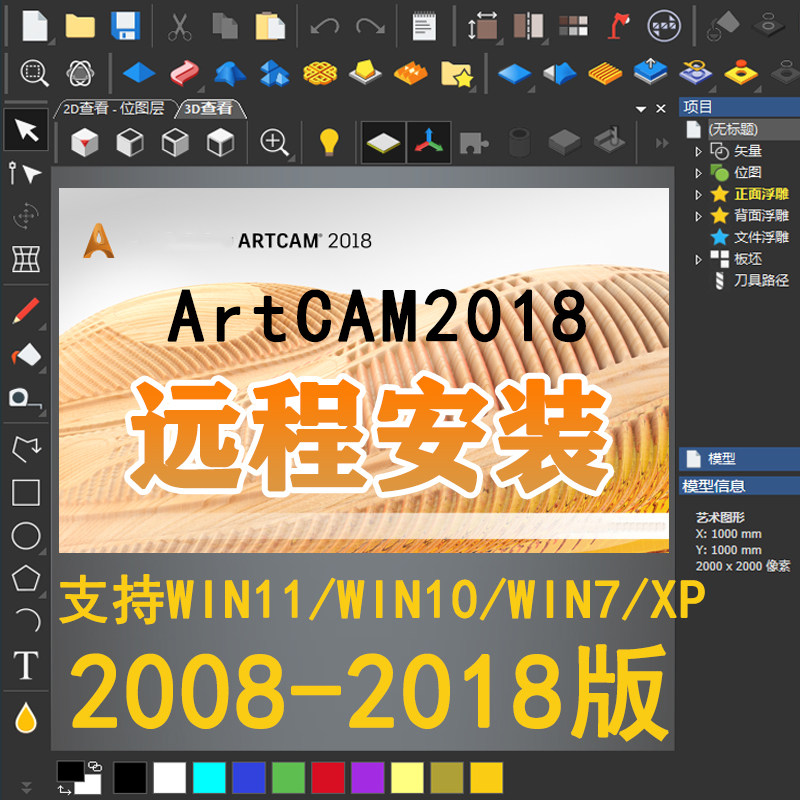Pick the red colour swatch
The width and height of the screenshot is (800, 800).
(328, 778)
